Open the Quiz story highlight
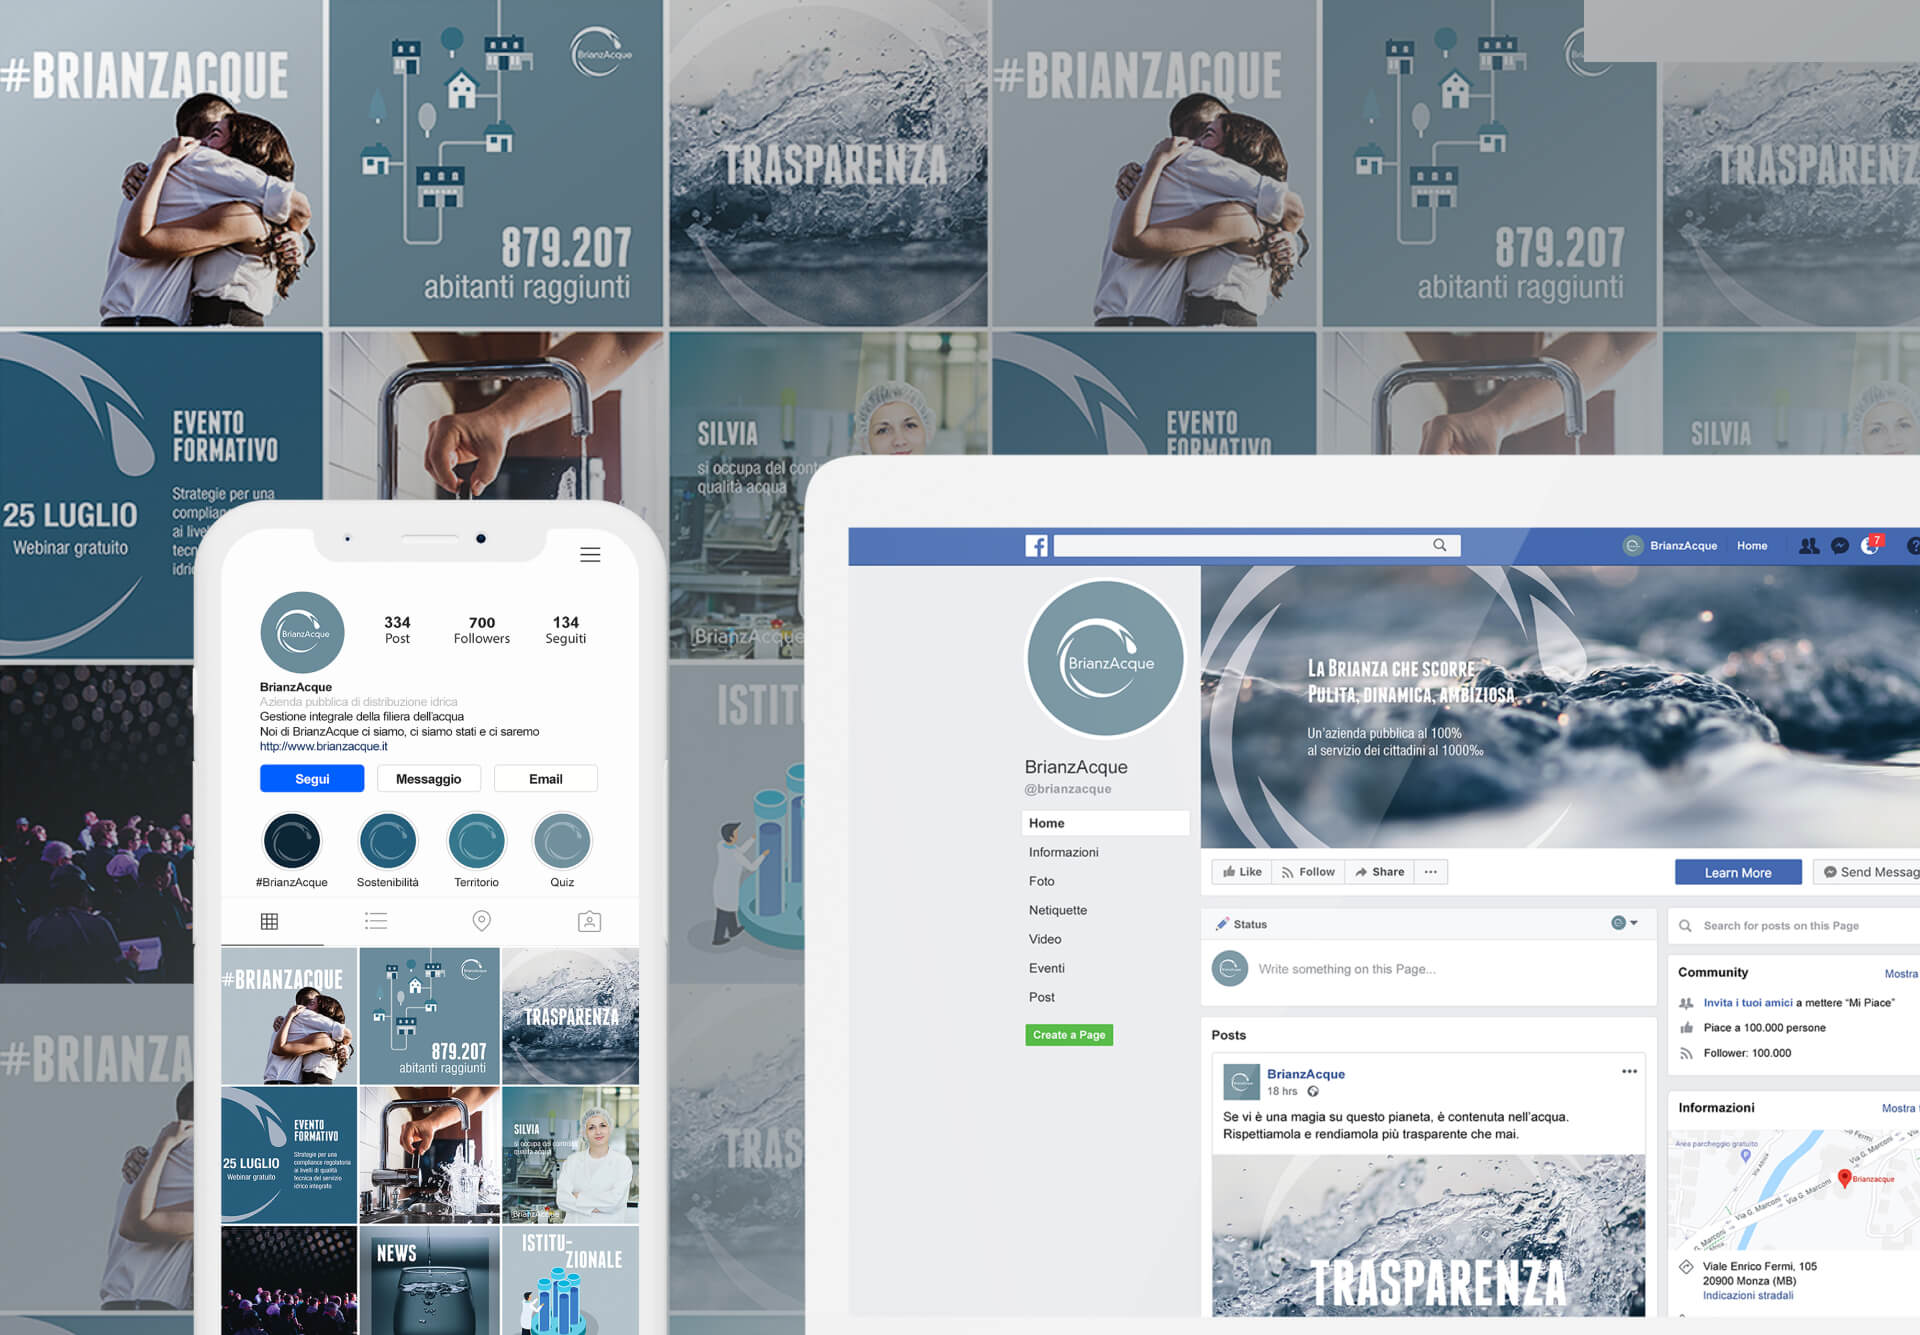Image resolution: width=1920 pixels, height=1335 pixels. coord(562,841)
